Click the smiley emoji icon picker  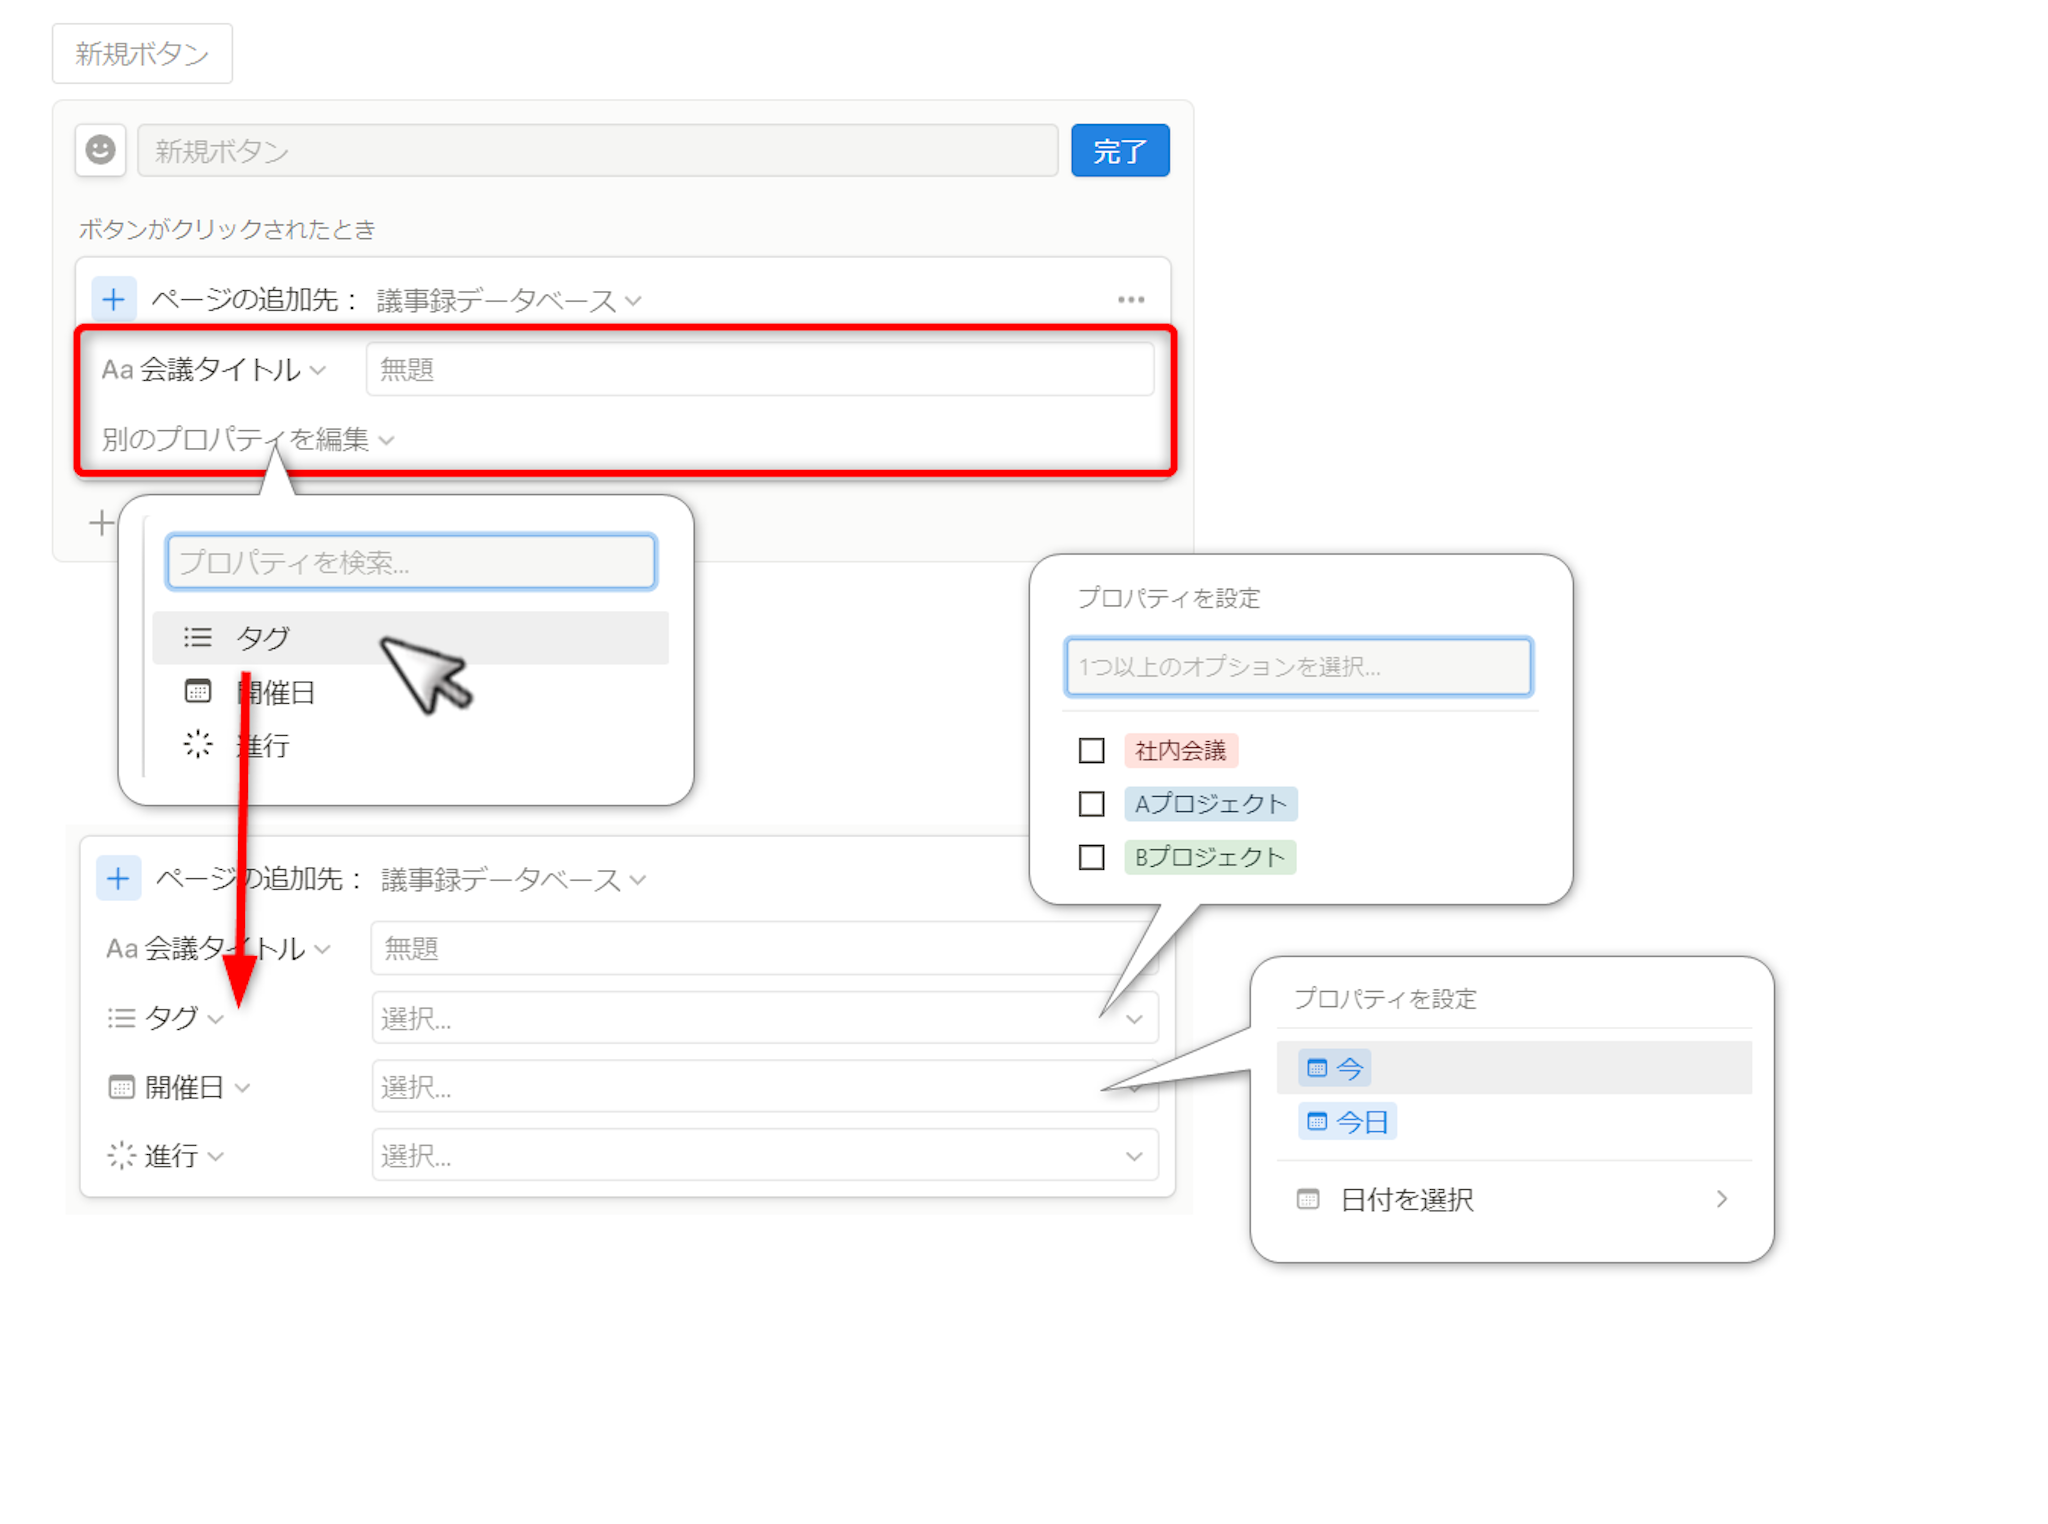coord(100,150)
